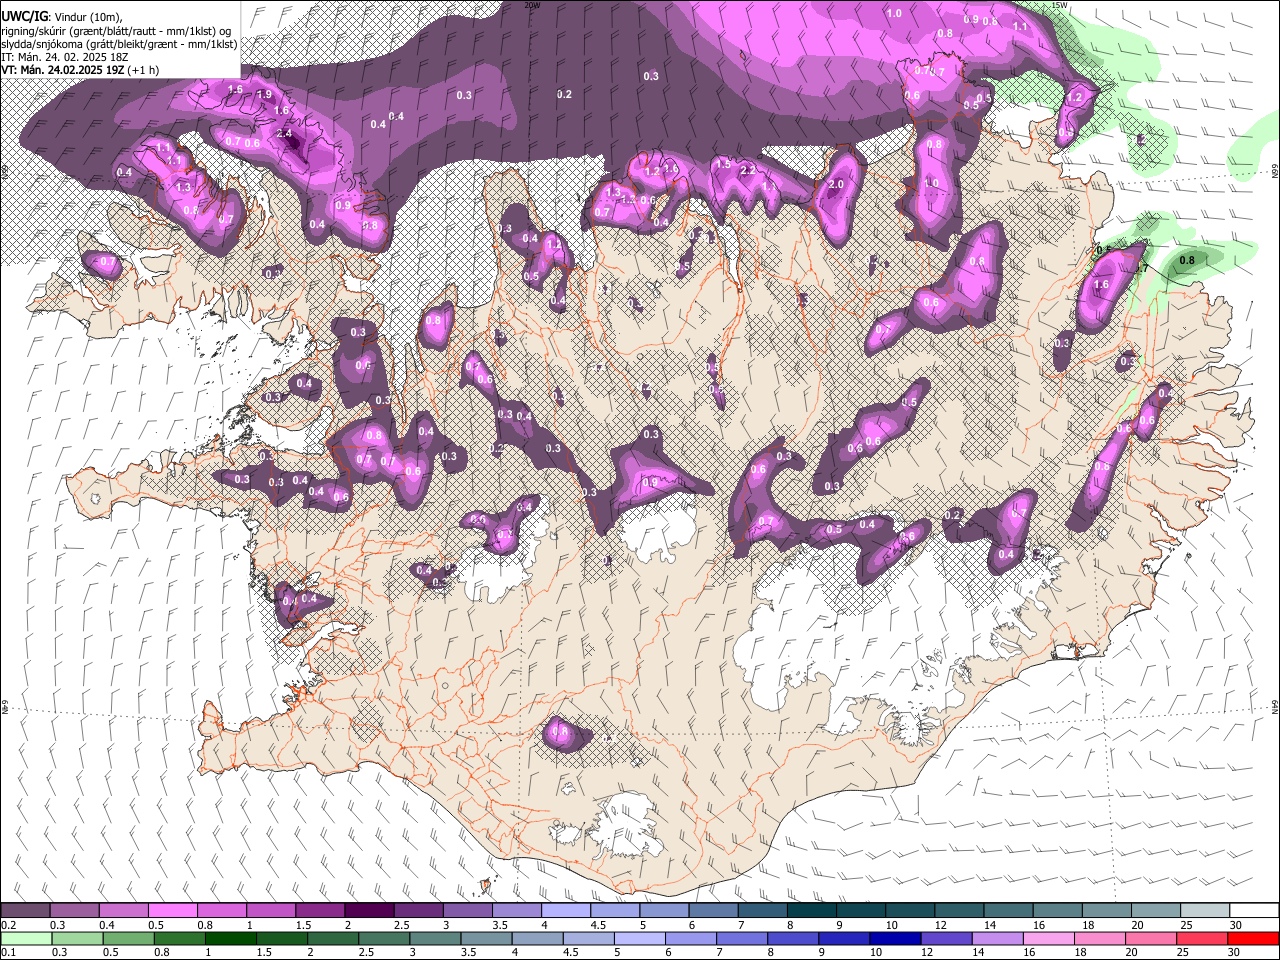Click the 2.2 precipitation value on the map
Image resolution: width=1280 pixels, height=960 pixels.
coord(747,171)
